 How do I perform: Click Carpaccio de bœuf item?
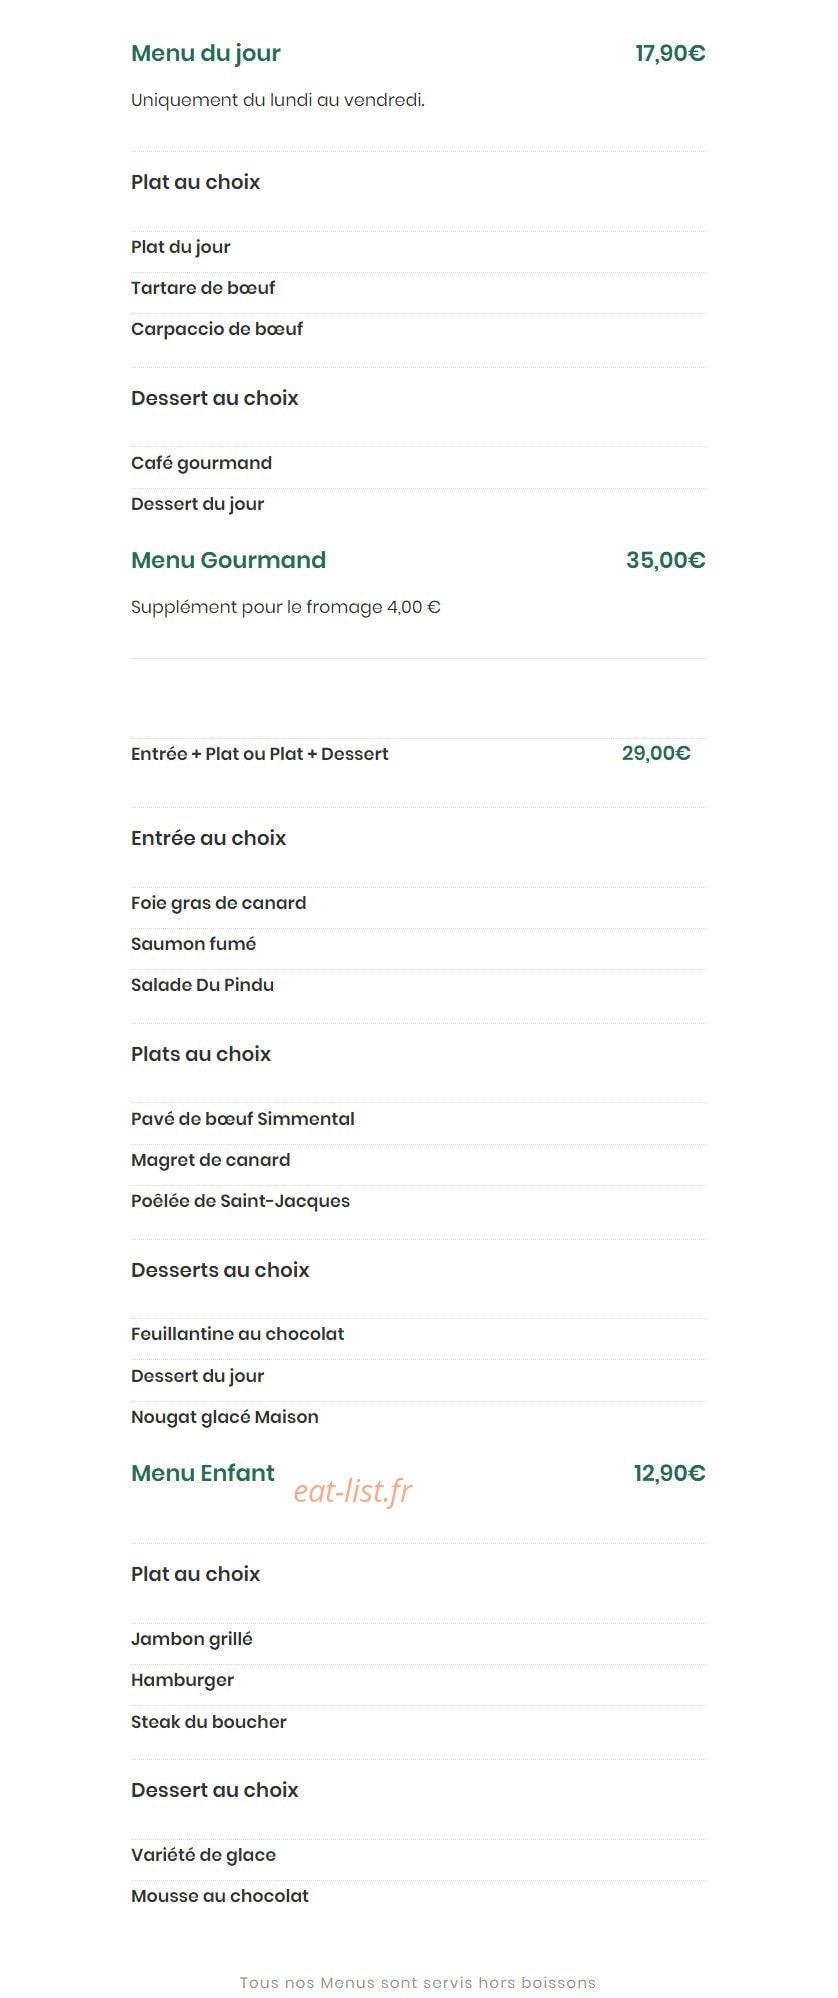tap(217, 329)
